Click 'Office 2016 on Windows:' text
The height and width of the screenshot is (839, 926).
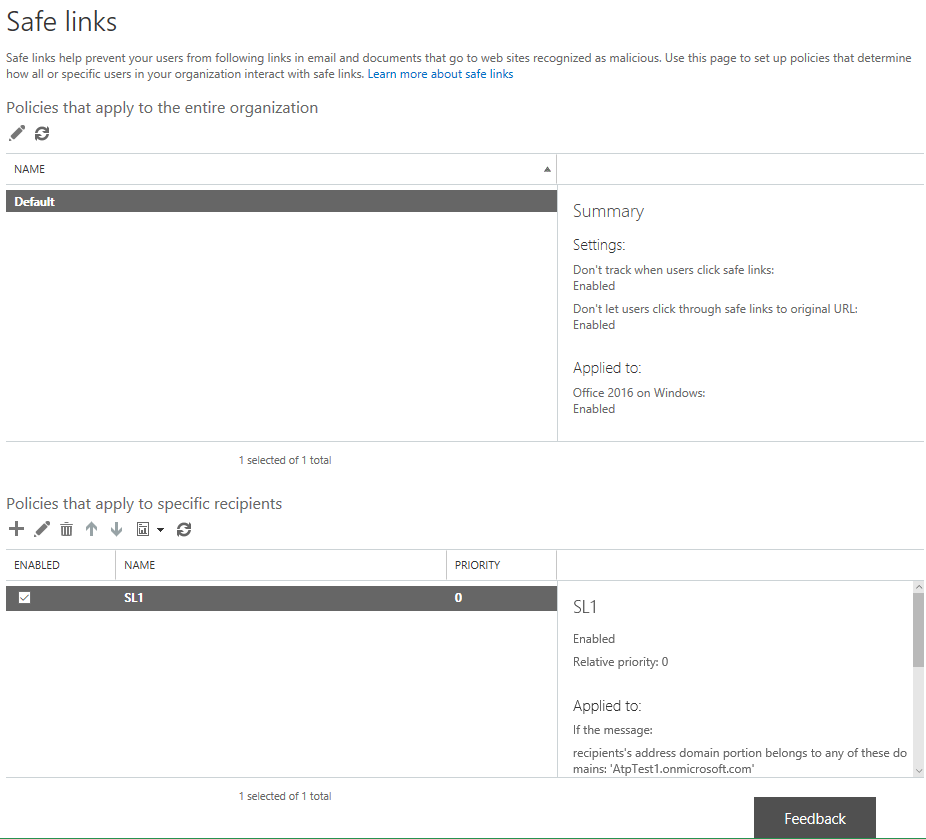[639, 393]
